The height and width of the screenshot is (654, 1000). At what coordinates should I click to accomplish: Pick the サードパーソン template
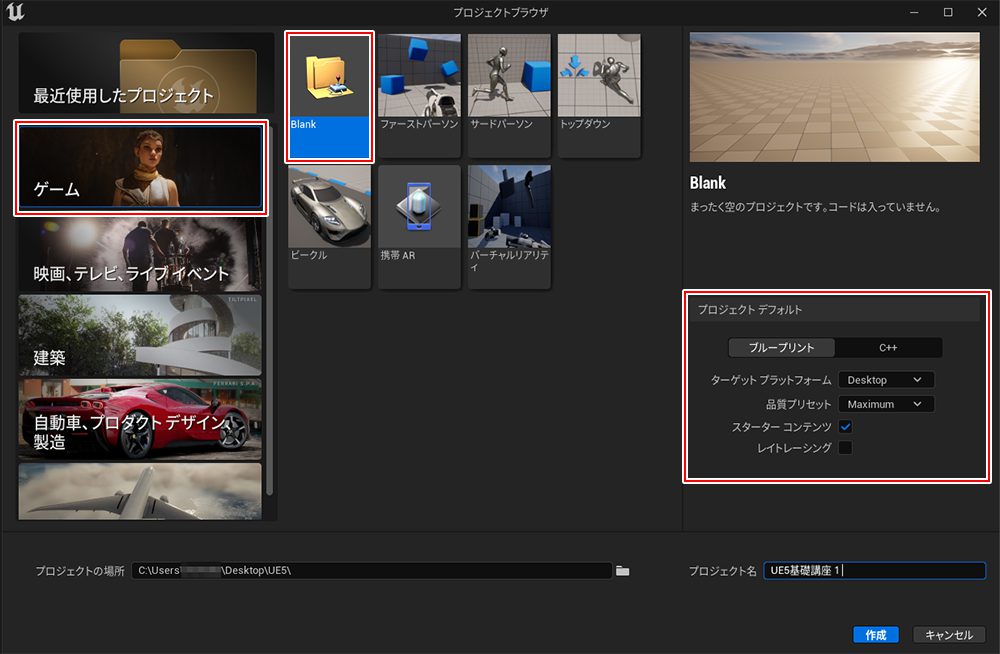click(x=509, y=96)
